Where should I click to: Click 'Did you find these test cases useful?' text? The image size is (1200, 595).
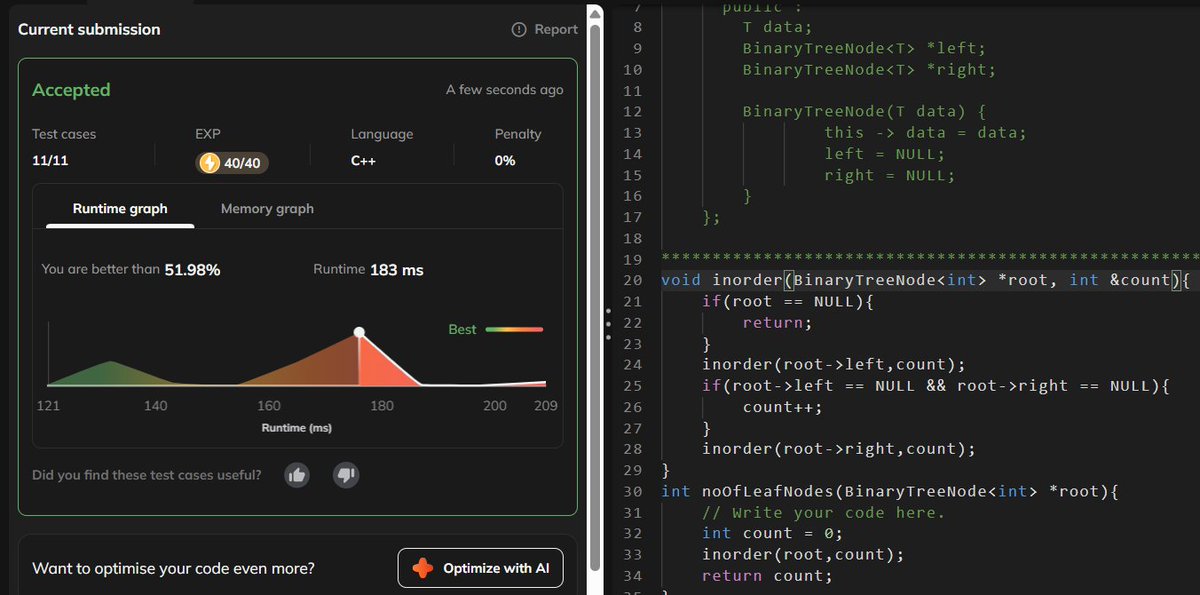[x=147, y=475]
